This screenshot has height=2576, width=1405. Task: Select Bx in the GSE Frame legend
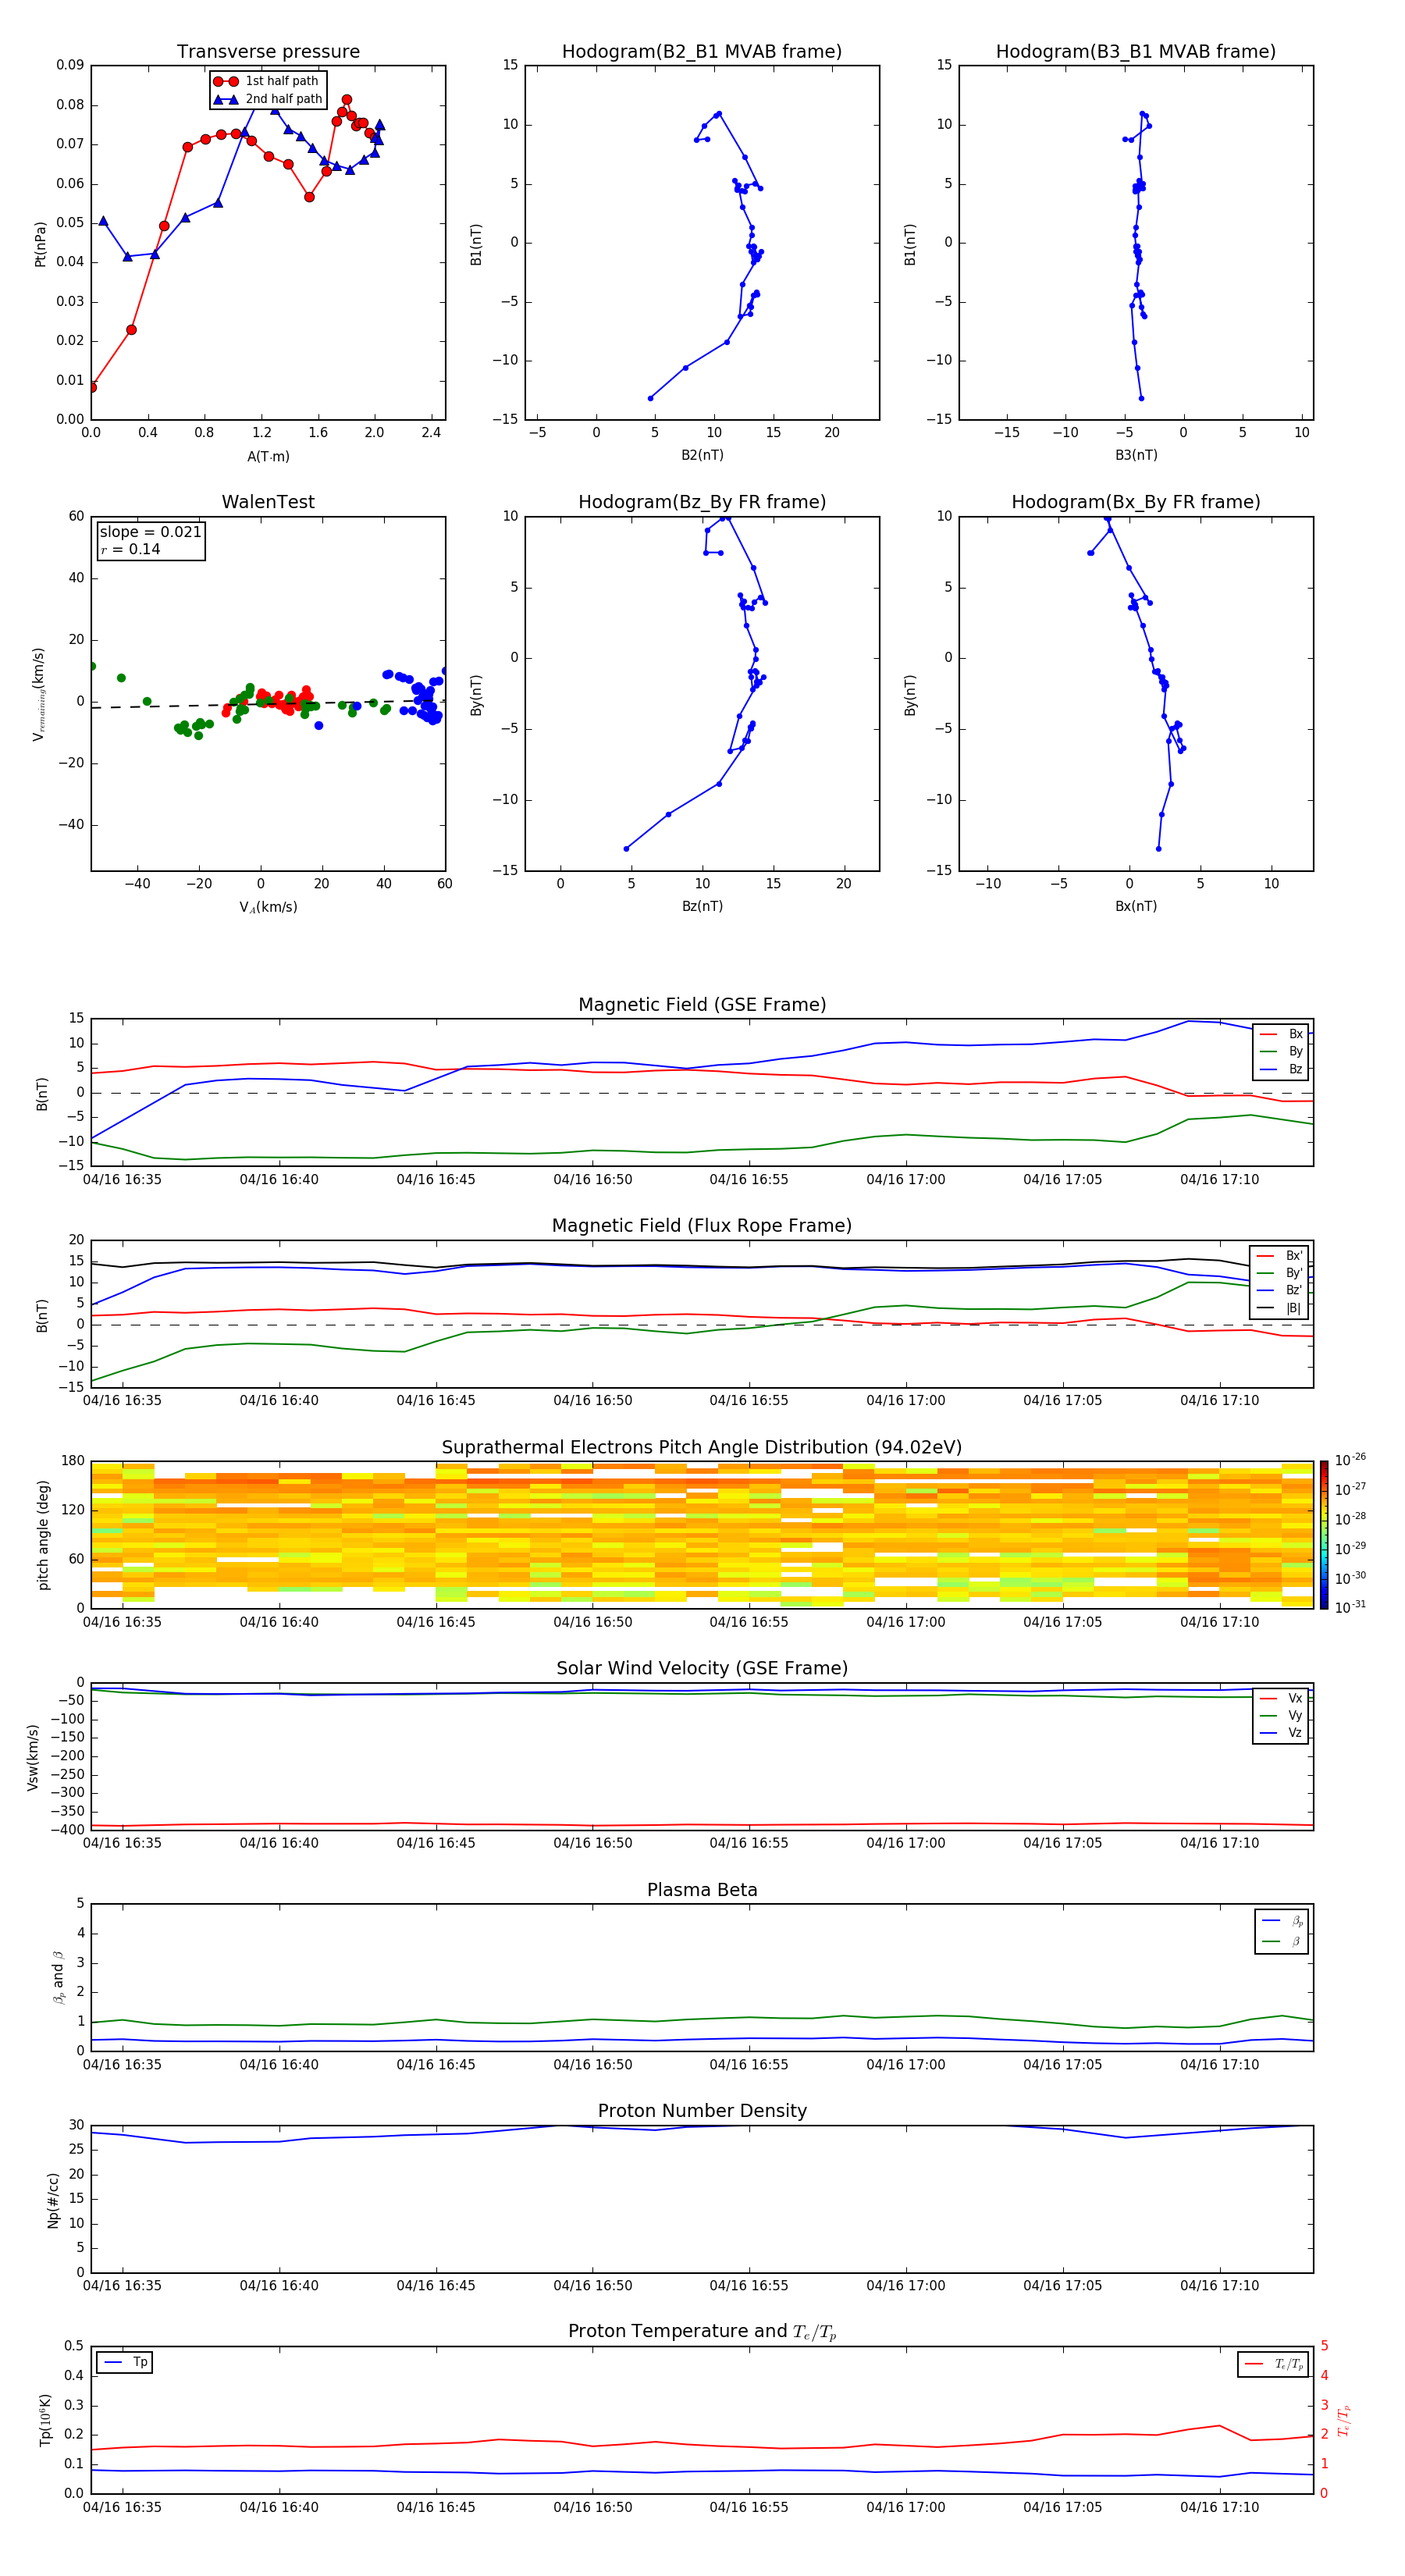click(x=1281, y=1034)
